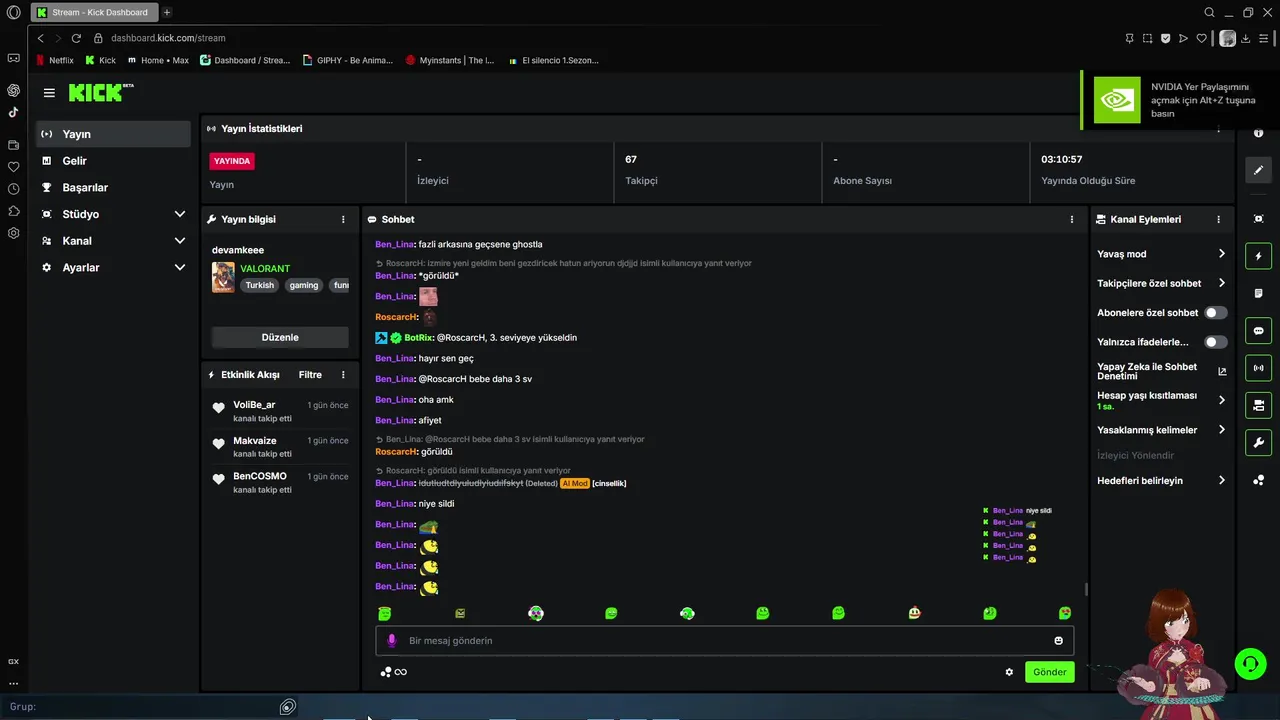Select Gelir in the sidebar
This screenshot has height=720, width=1280.
[x=114, y=161]
